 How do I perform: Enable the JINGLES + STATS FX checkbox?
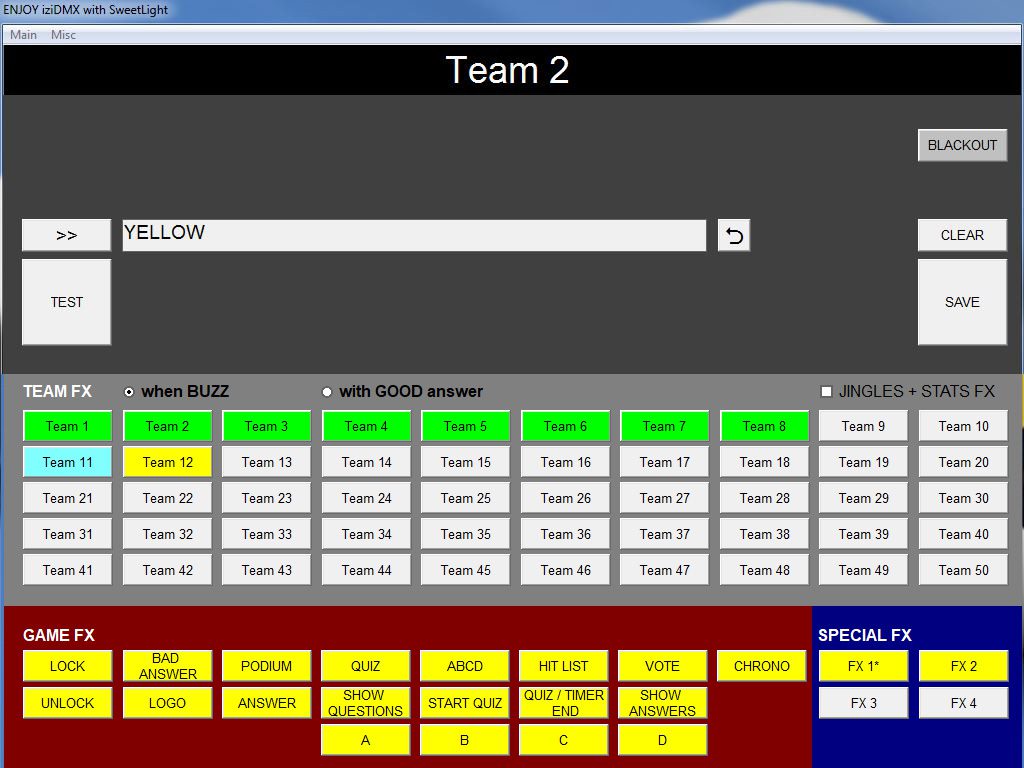click(x=826, y=391)
